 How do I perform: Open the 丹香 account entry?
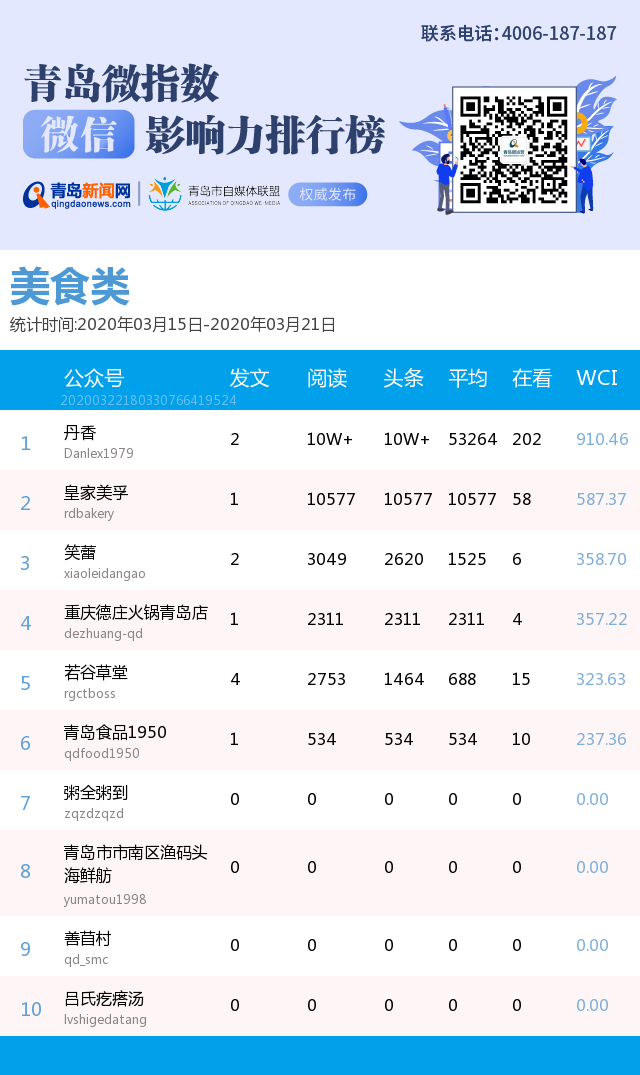coord(80,433)
